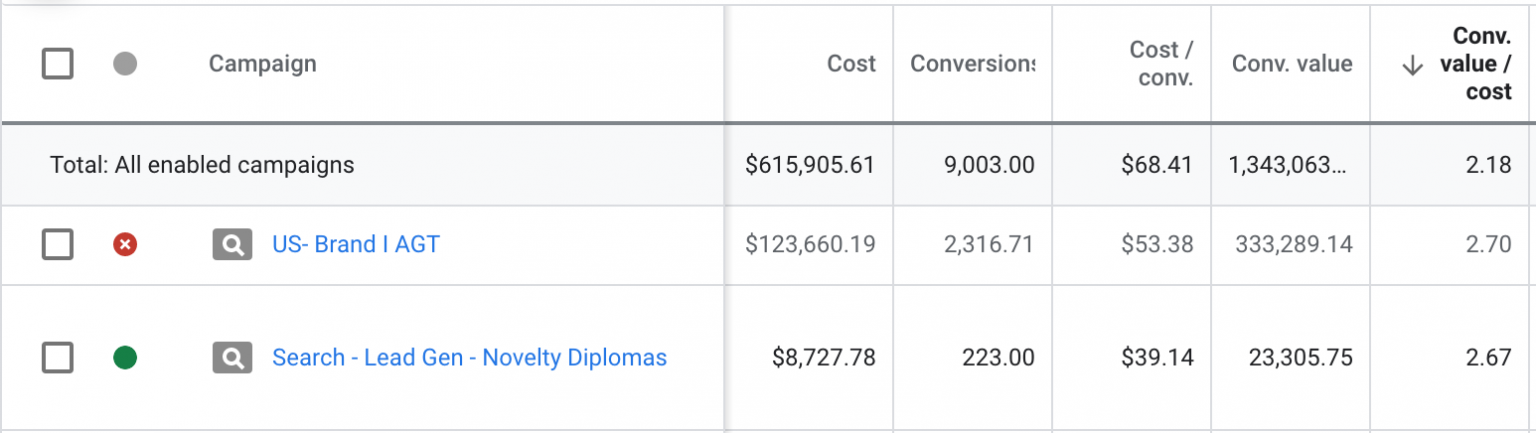Toggle sort on Conv. value / cost header
The height and width of the screenshot is (433, 1536).
pos(1475,64)
